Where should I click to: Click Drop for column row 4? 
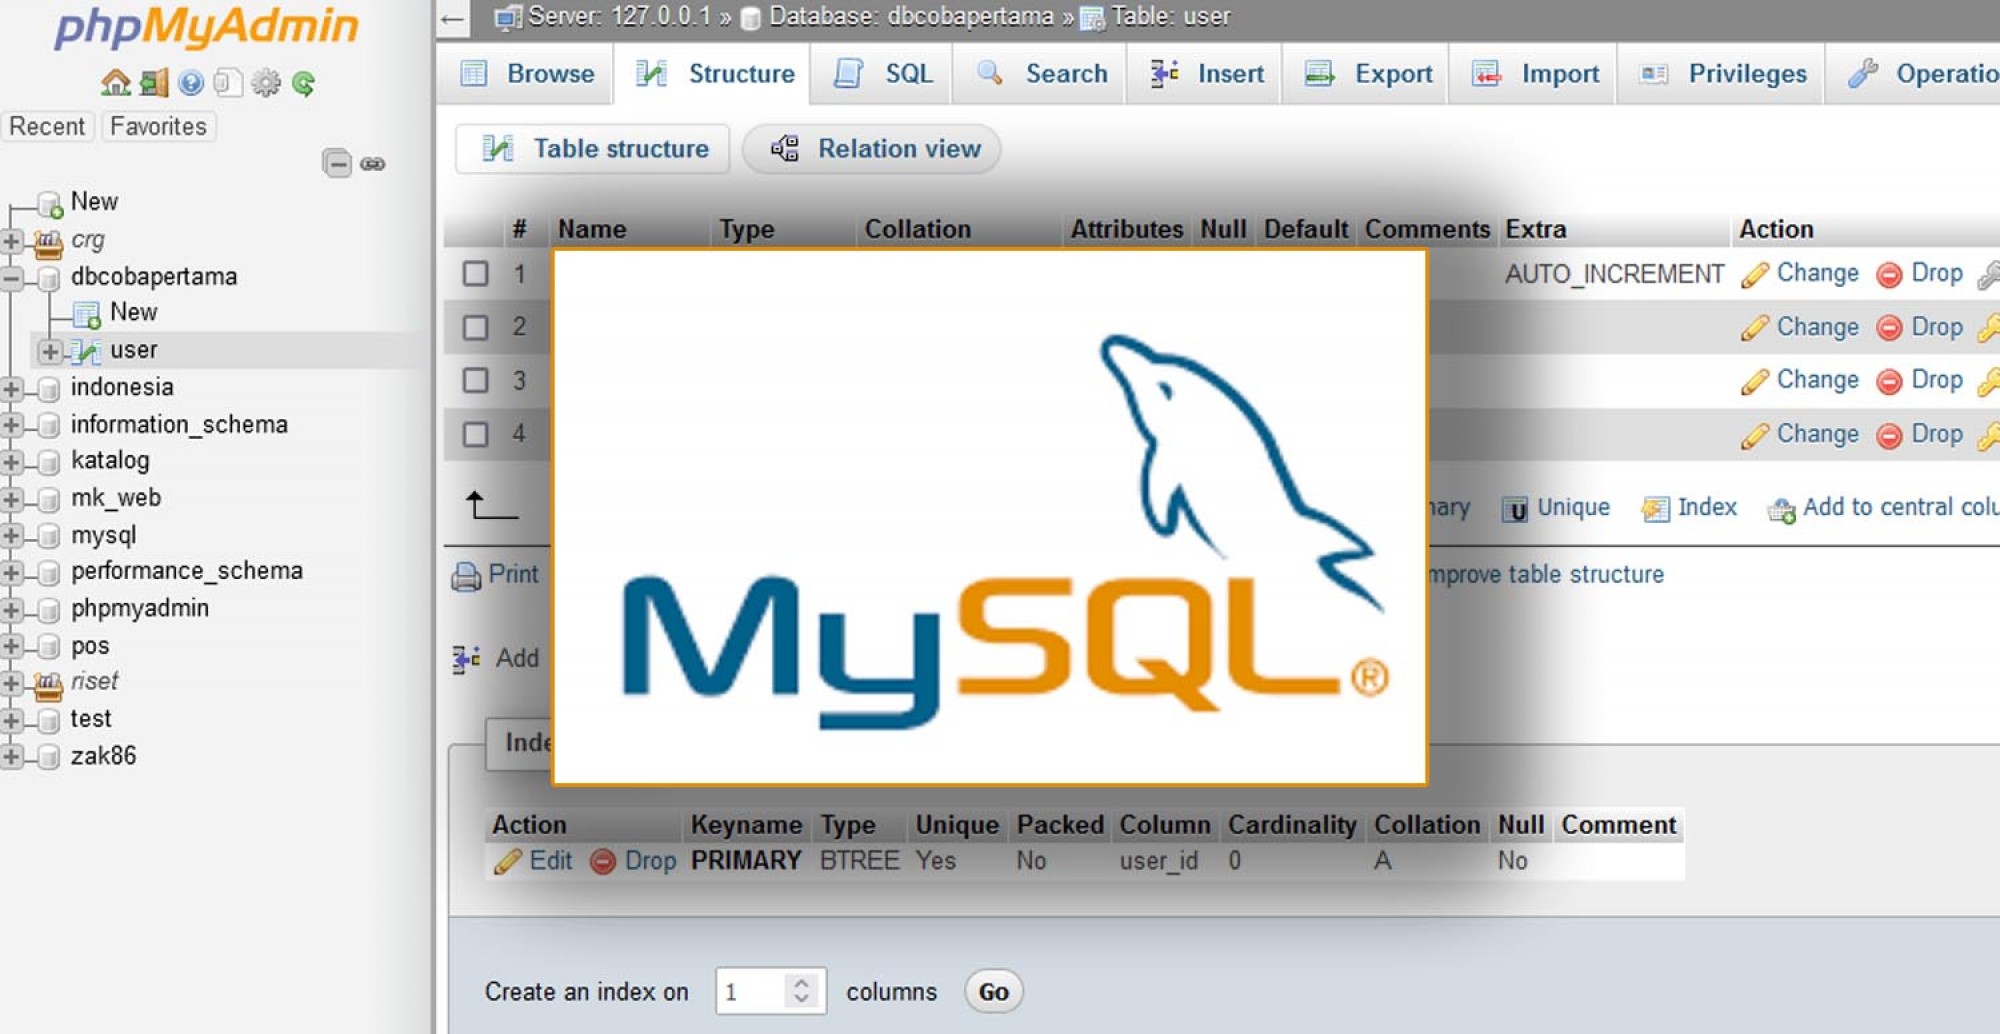coord(1920,435)
